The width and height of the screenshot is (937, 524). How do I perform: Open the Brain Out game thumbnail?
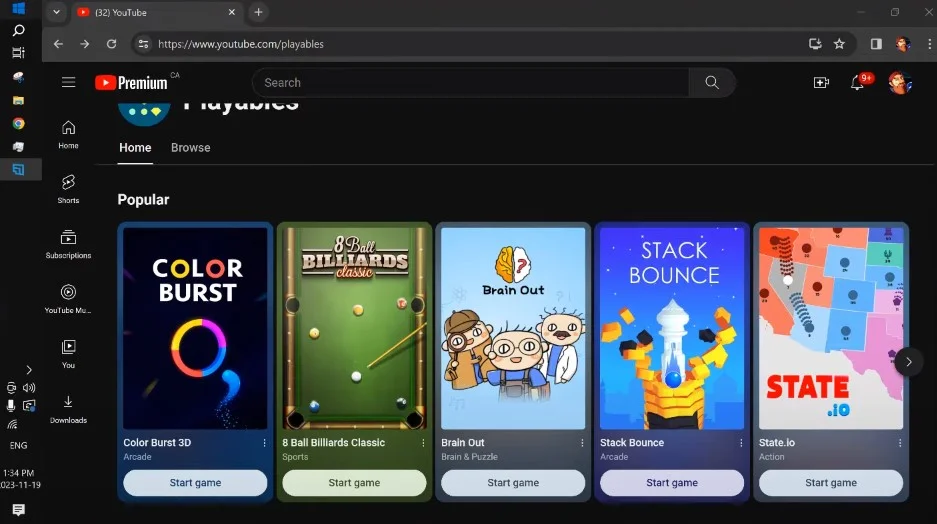tap(513, 328)
